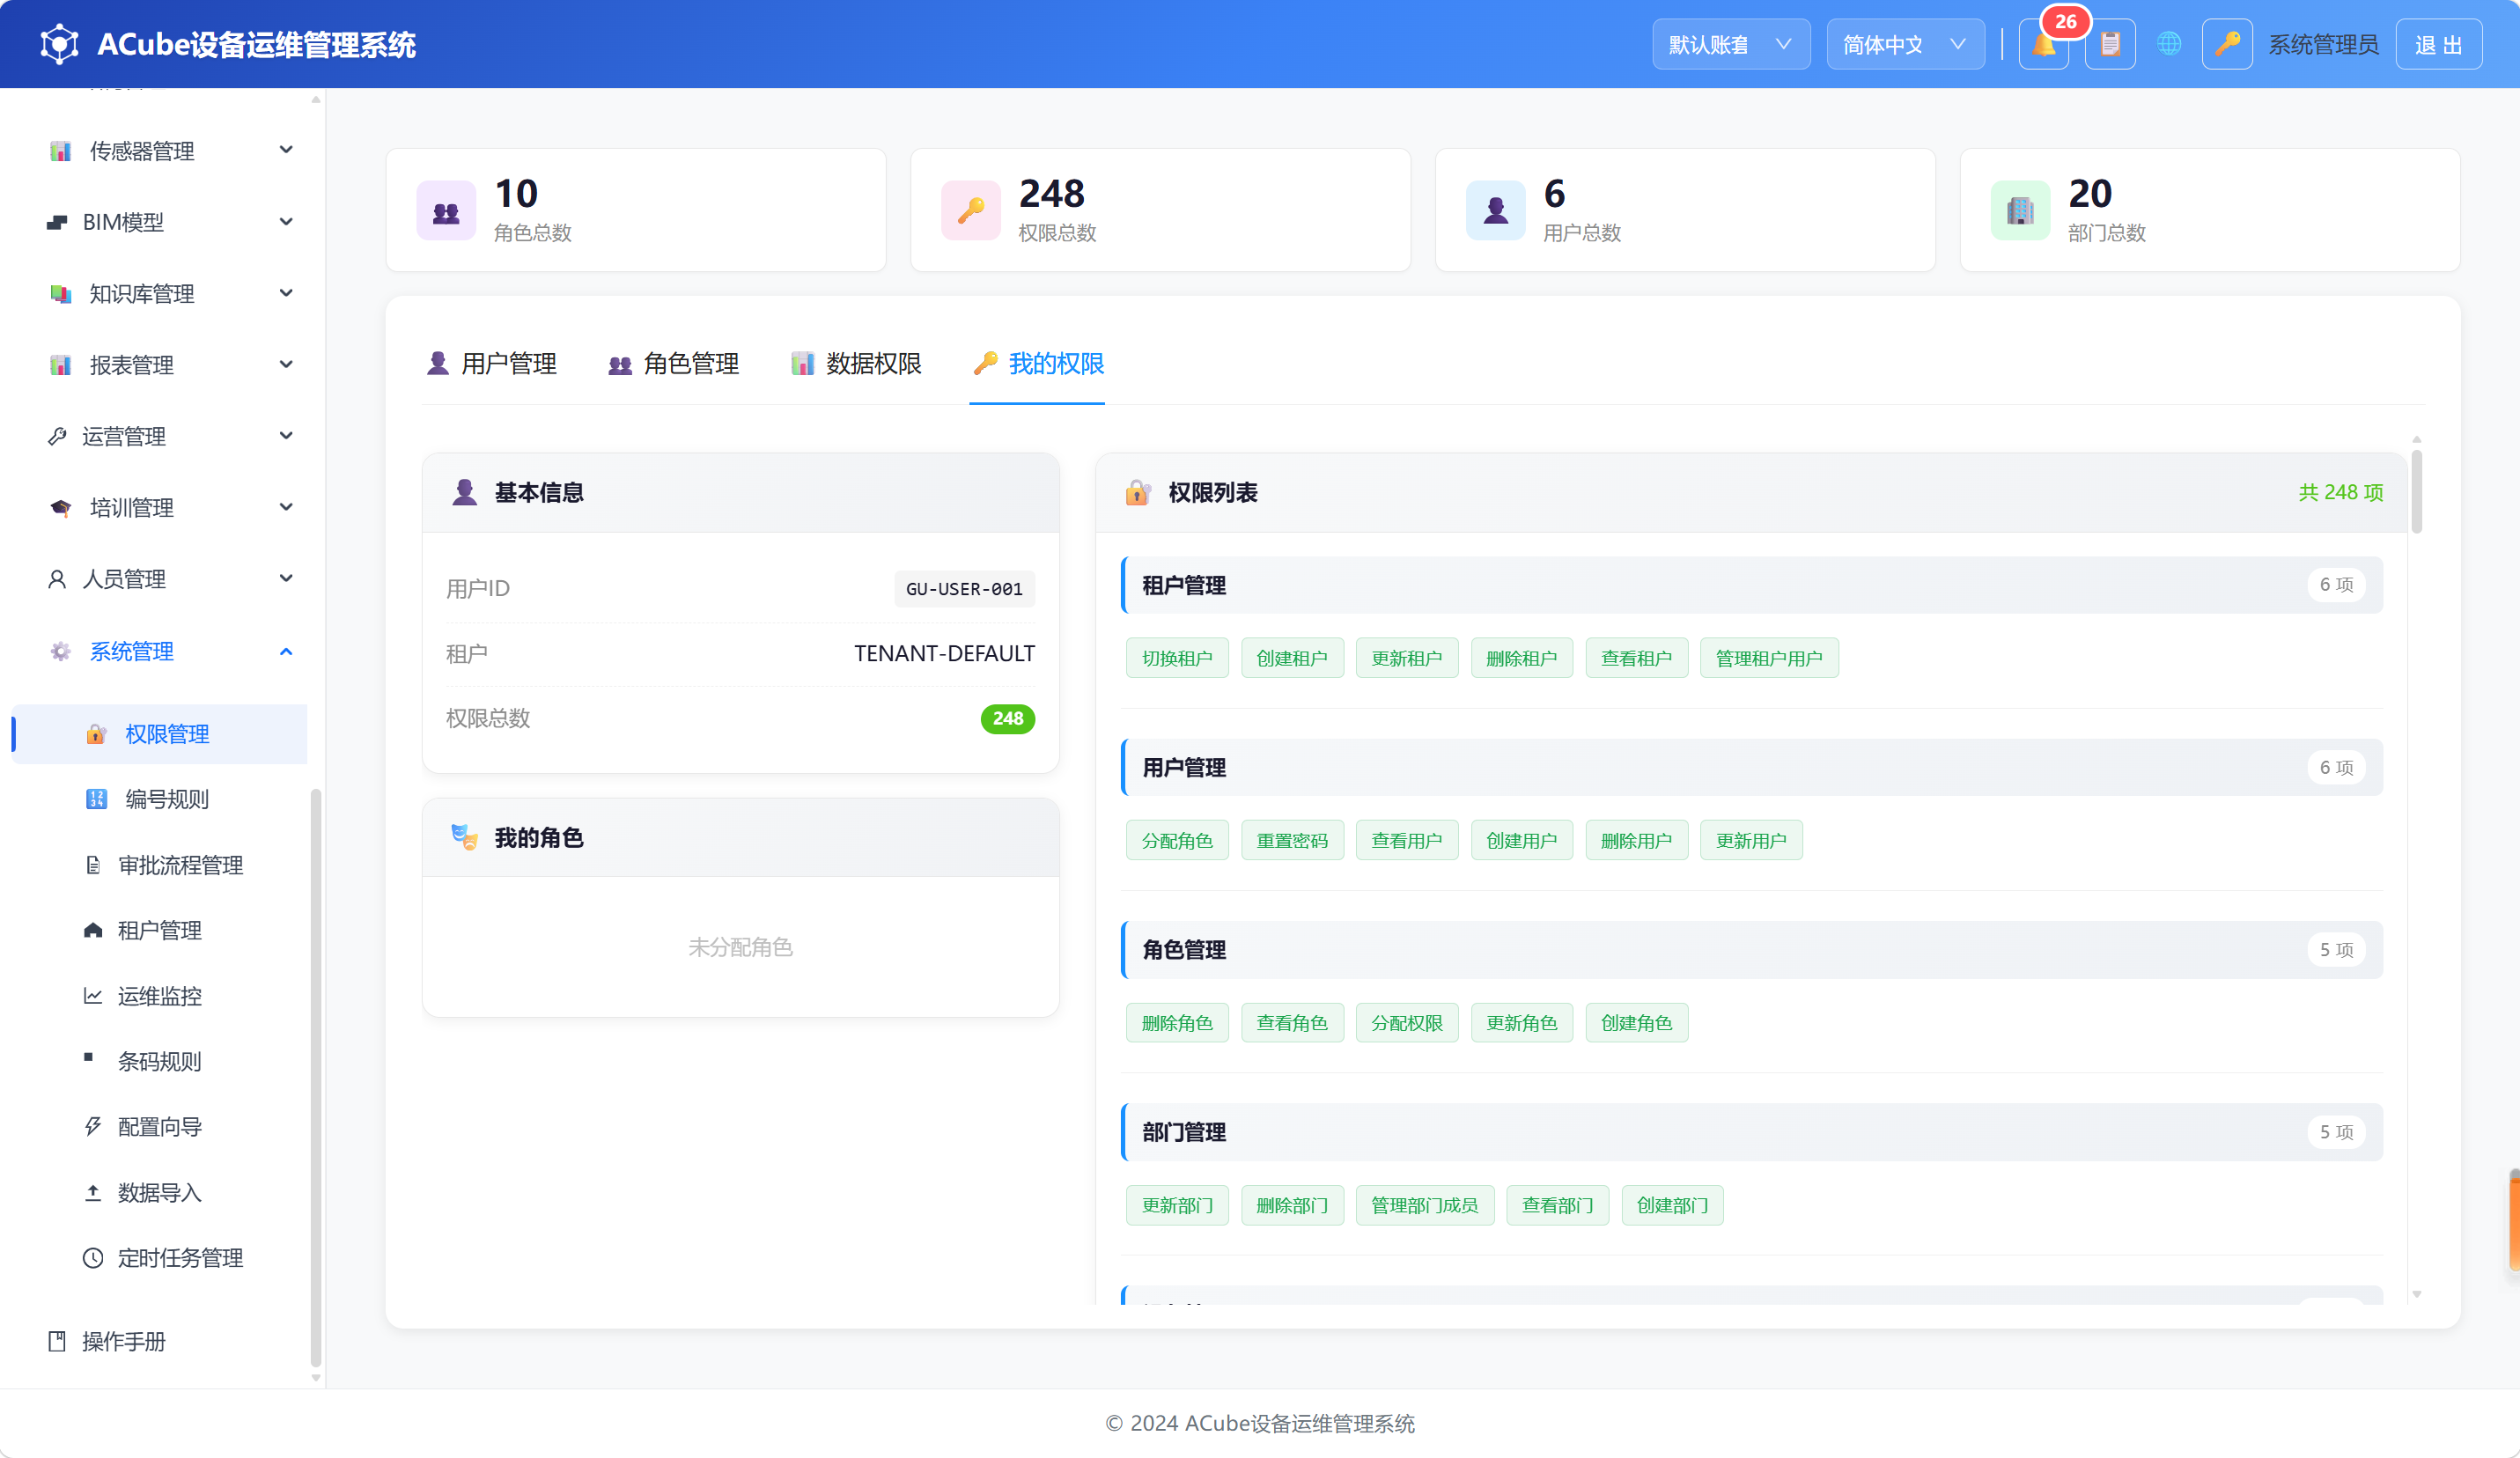
Task: Click the lock icon beside 权限列表
Action: (x=1138, y=492)
